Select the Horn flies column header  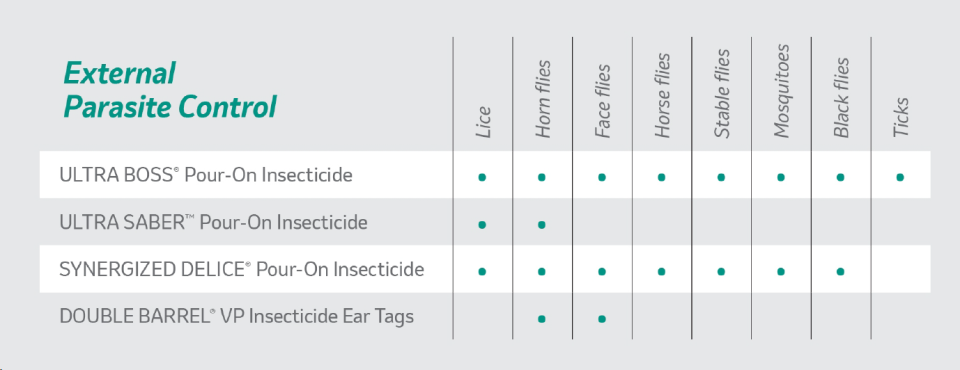click(x=543, y=99)
